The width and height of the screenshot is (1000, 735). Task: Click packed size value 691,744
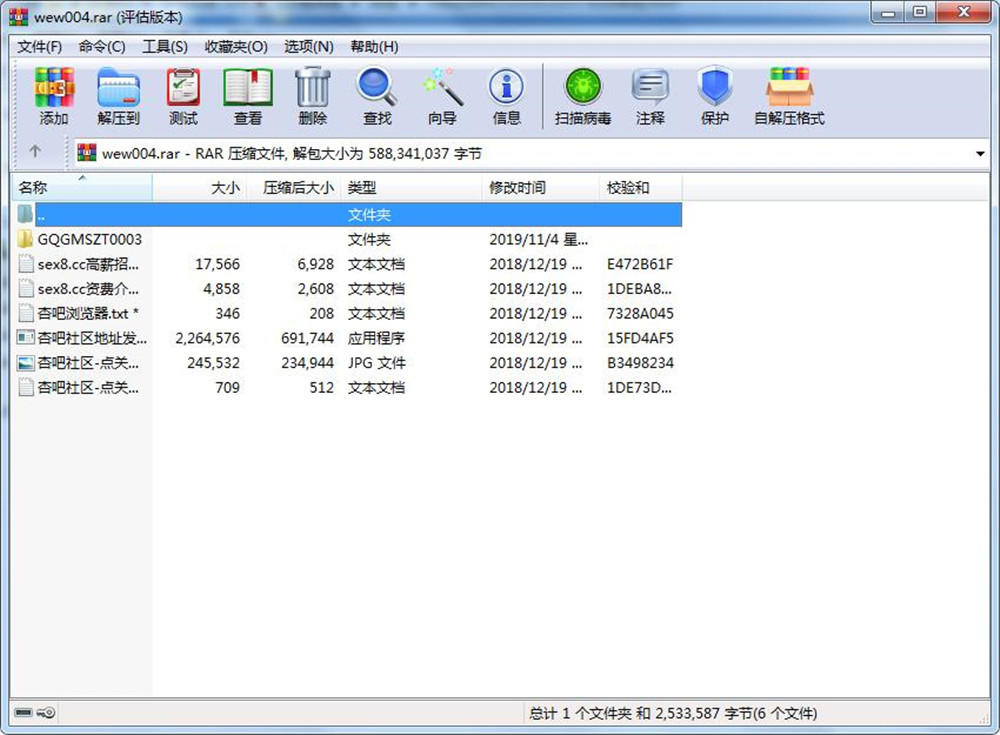tap(307, 338)
